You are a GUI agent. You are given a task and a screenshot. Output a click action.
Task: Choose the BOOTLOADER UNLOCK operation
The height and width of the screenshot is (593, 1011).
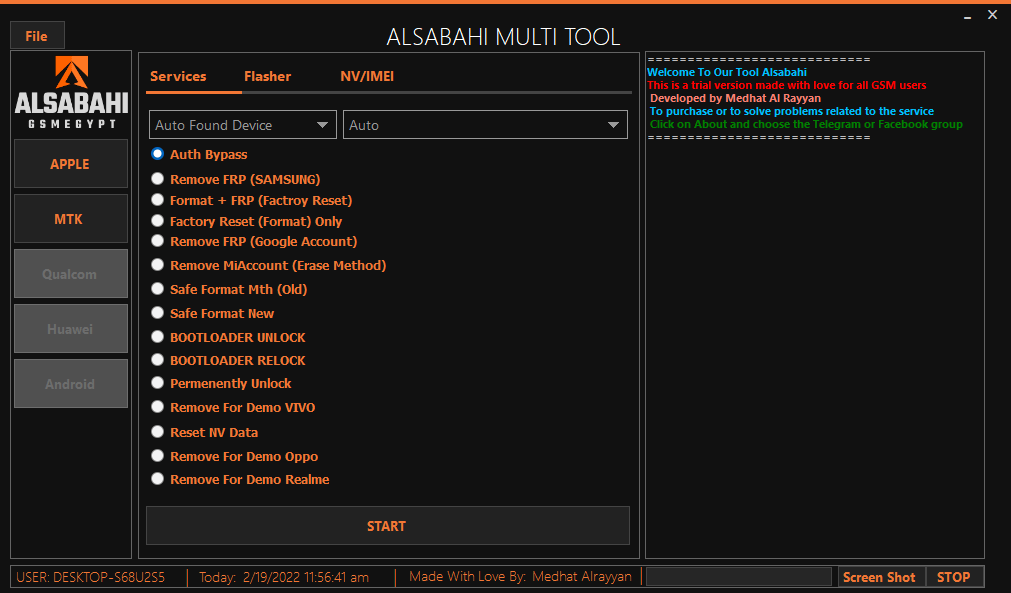click(x=157, y=336)
